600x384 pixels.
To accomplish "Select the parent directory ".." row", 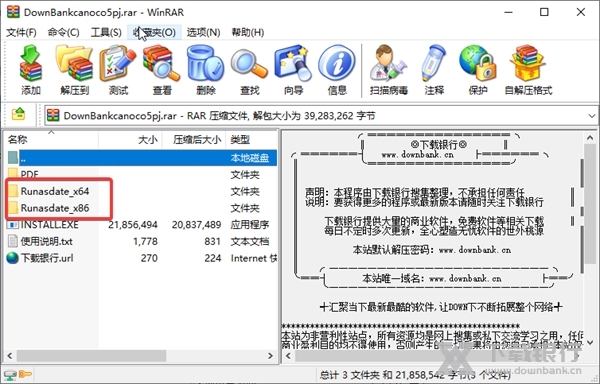I will click(142, 158).
